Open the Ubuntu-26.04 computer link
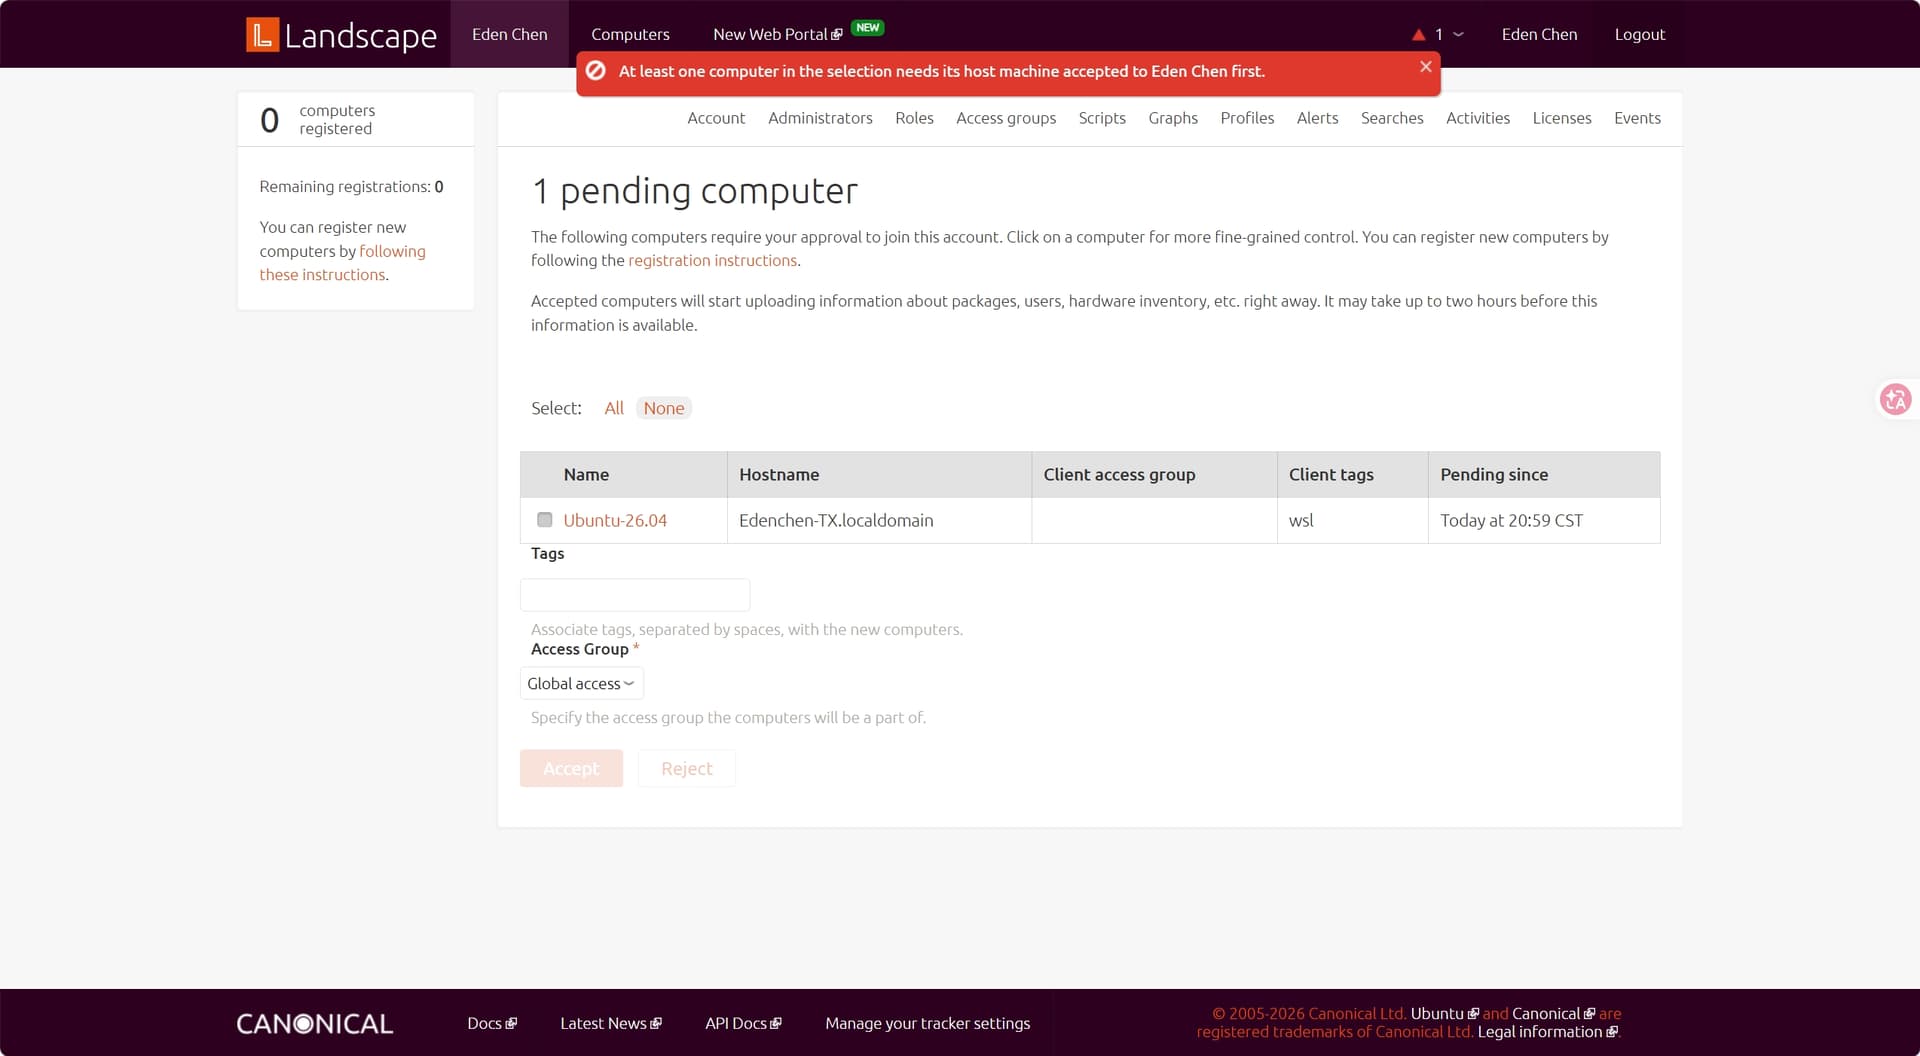This screenshot has width=1920, height=1056. pyautogui.click(x=615, y=520)
